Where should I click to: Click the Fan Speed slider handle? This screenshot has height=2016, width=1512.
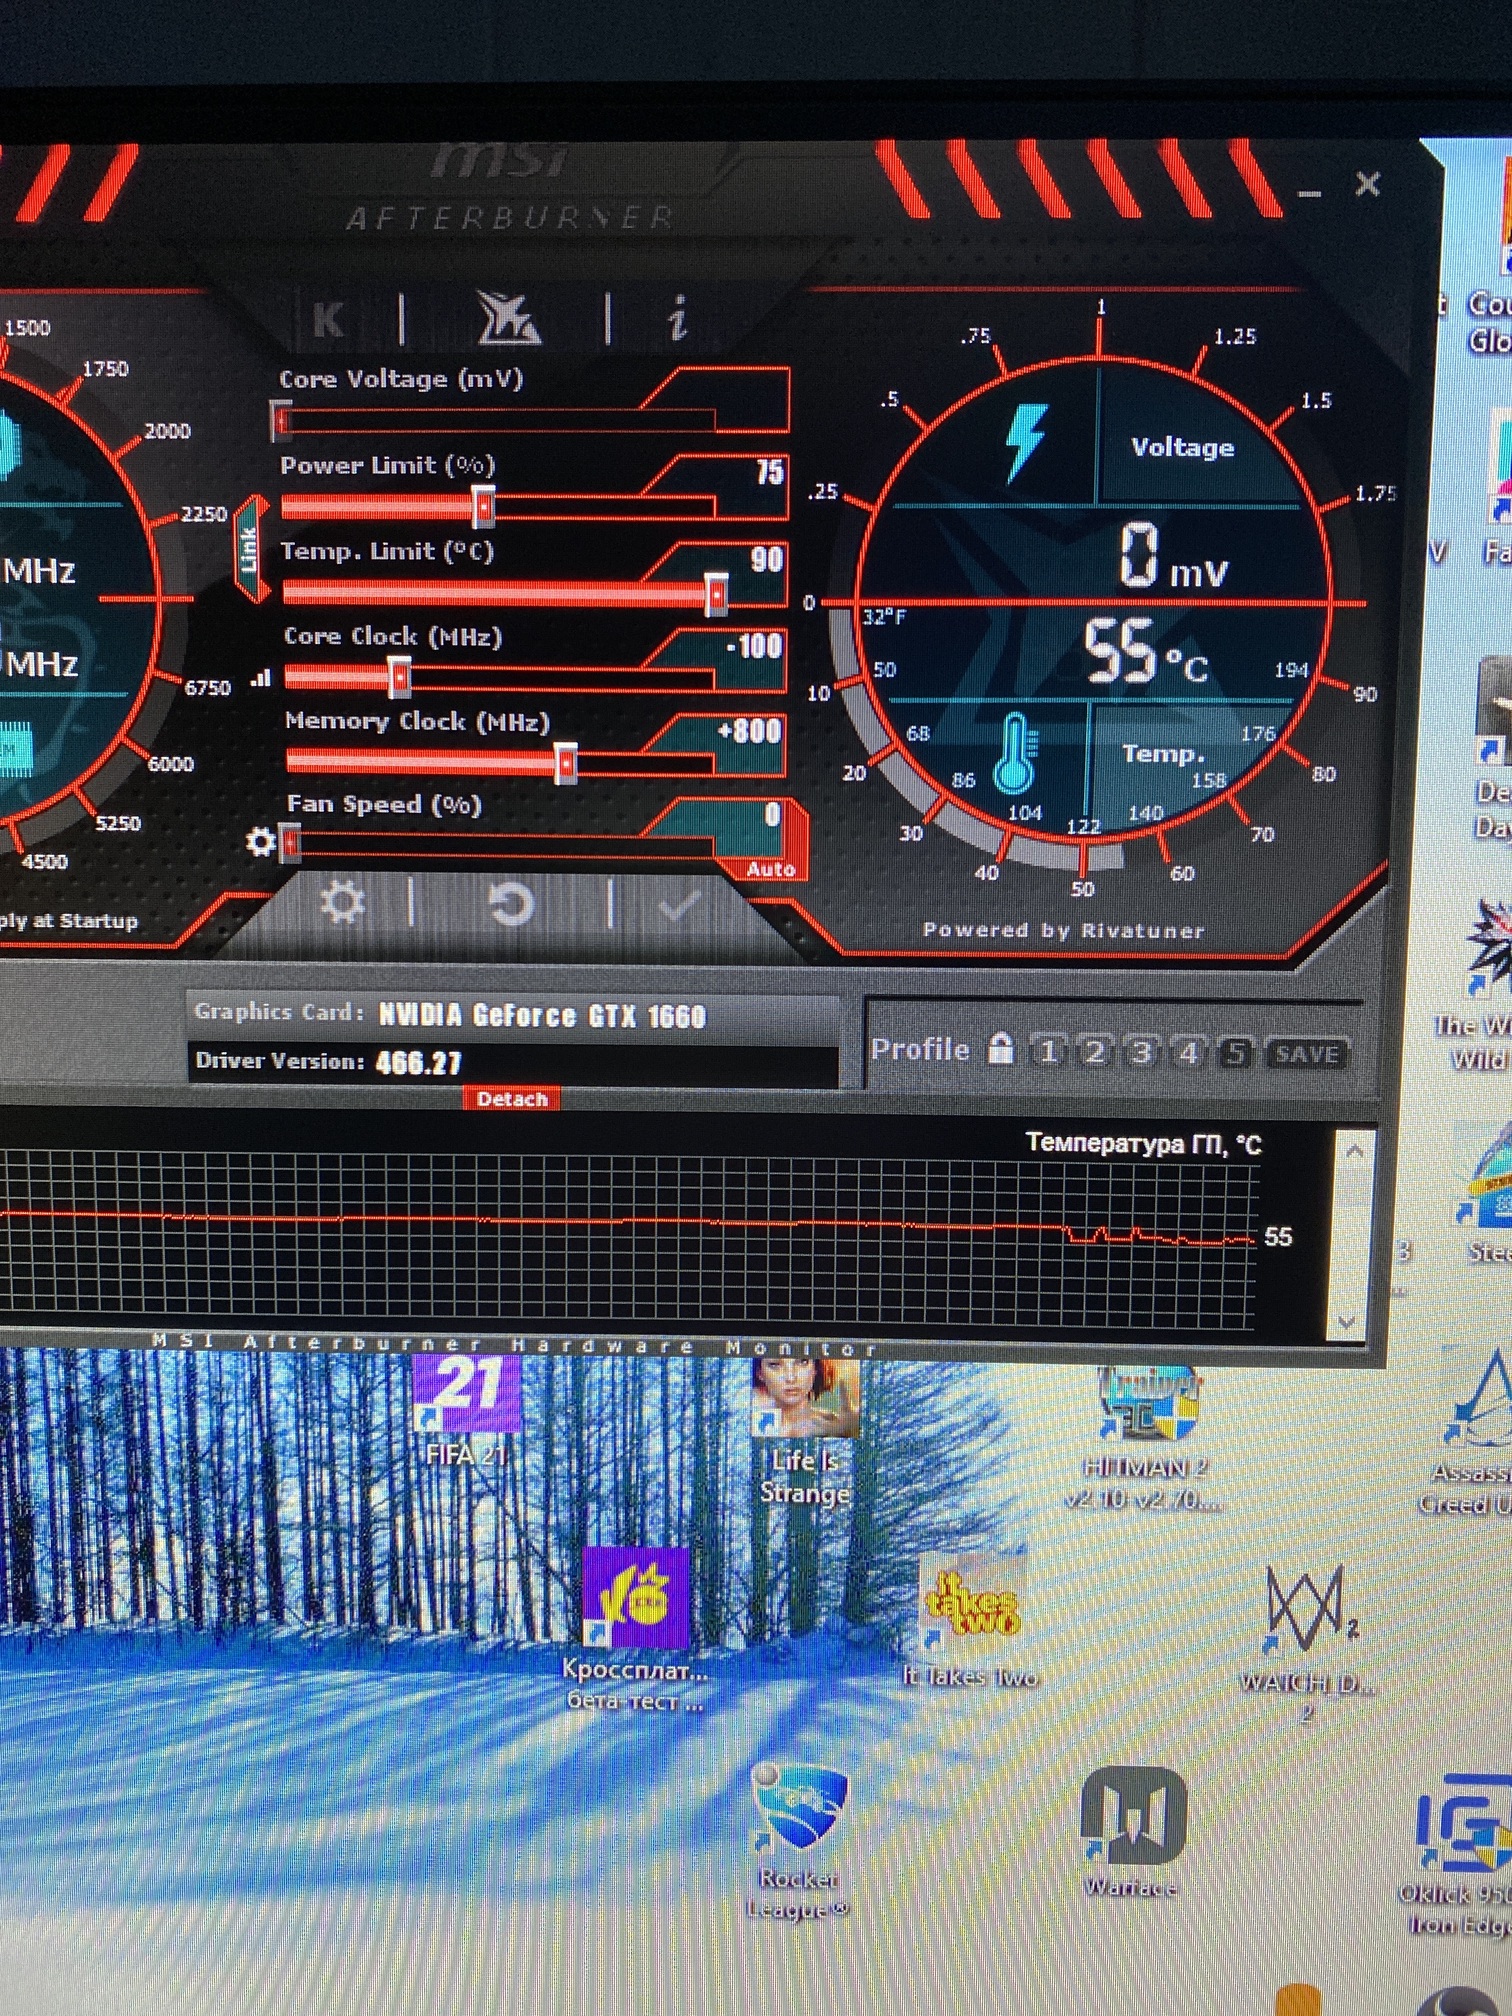[x=290, y=843]
